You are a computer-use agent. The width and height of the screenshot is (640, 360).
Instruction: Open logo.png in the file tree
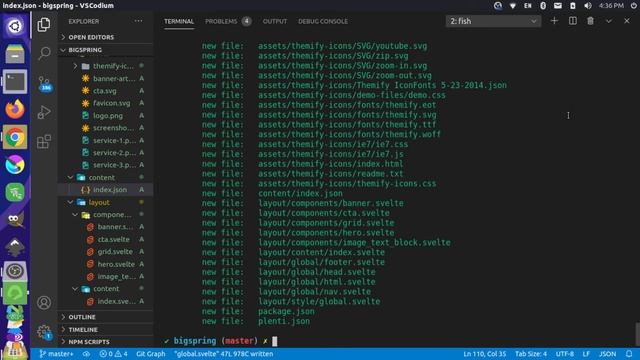click(x=106, y=116)
